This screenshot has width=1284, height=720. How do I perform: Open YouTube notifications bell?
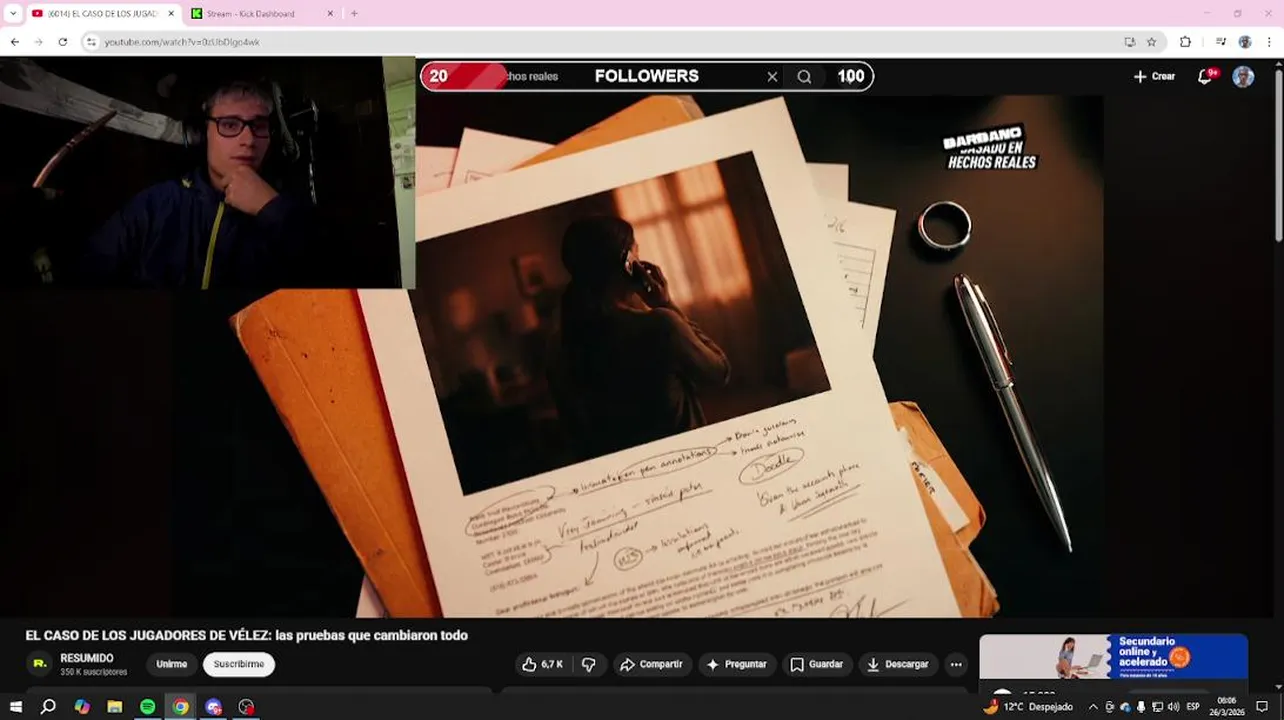point(1205,76)
